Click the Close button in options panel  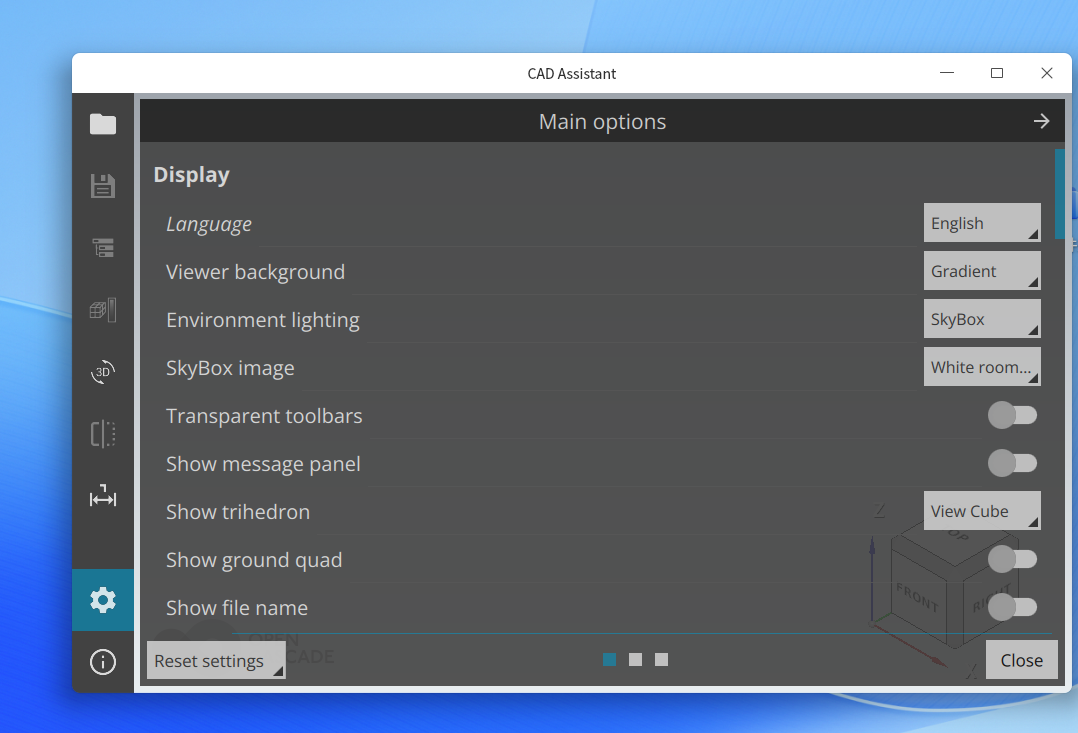(x=1022, y=660)
